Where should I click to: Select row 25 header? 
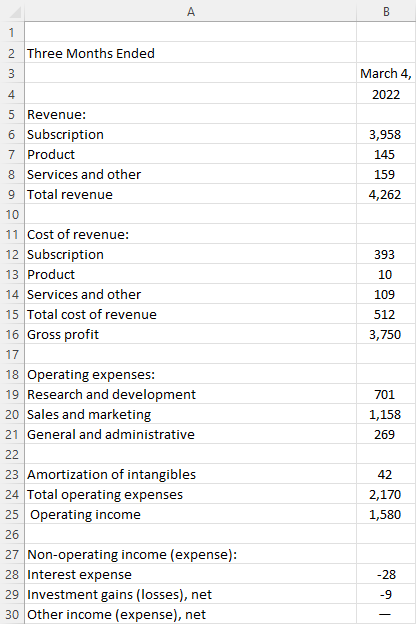click(x=12, y=514)
